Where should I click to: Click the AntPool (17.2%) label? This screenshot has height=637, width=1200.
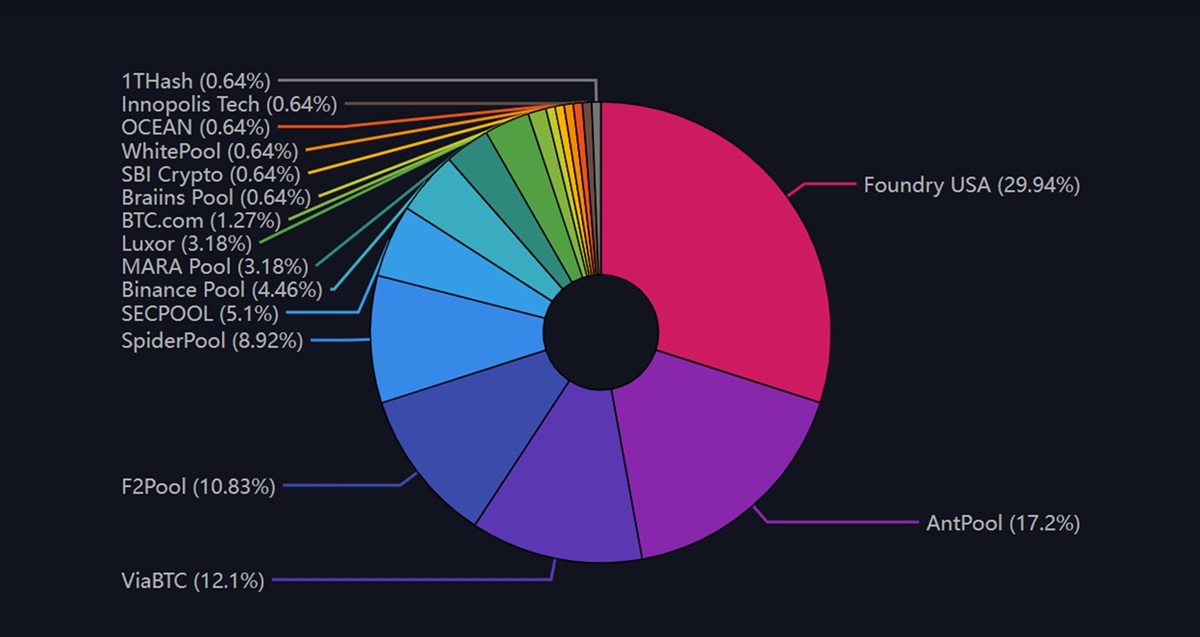pyautogui.click(x=1003, y=523)
